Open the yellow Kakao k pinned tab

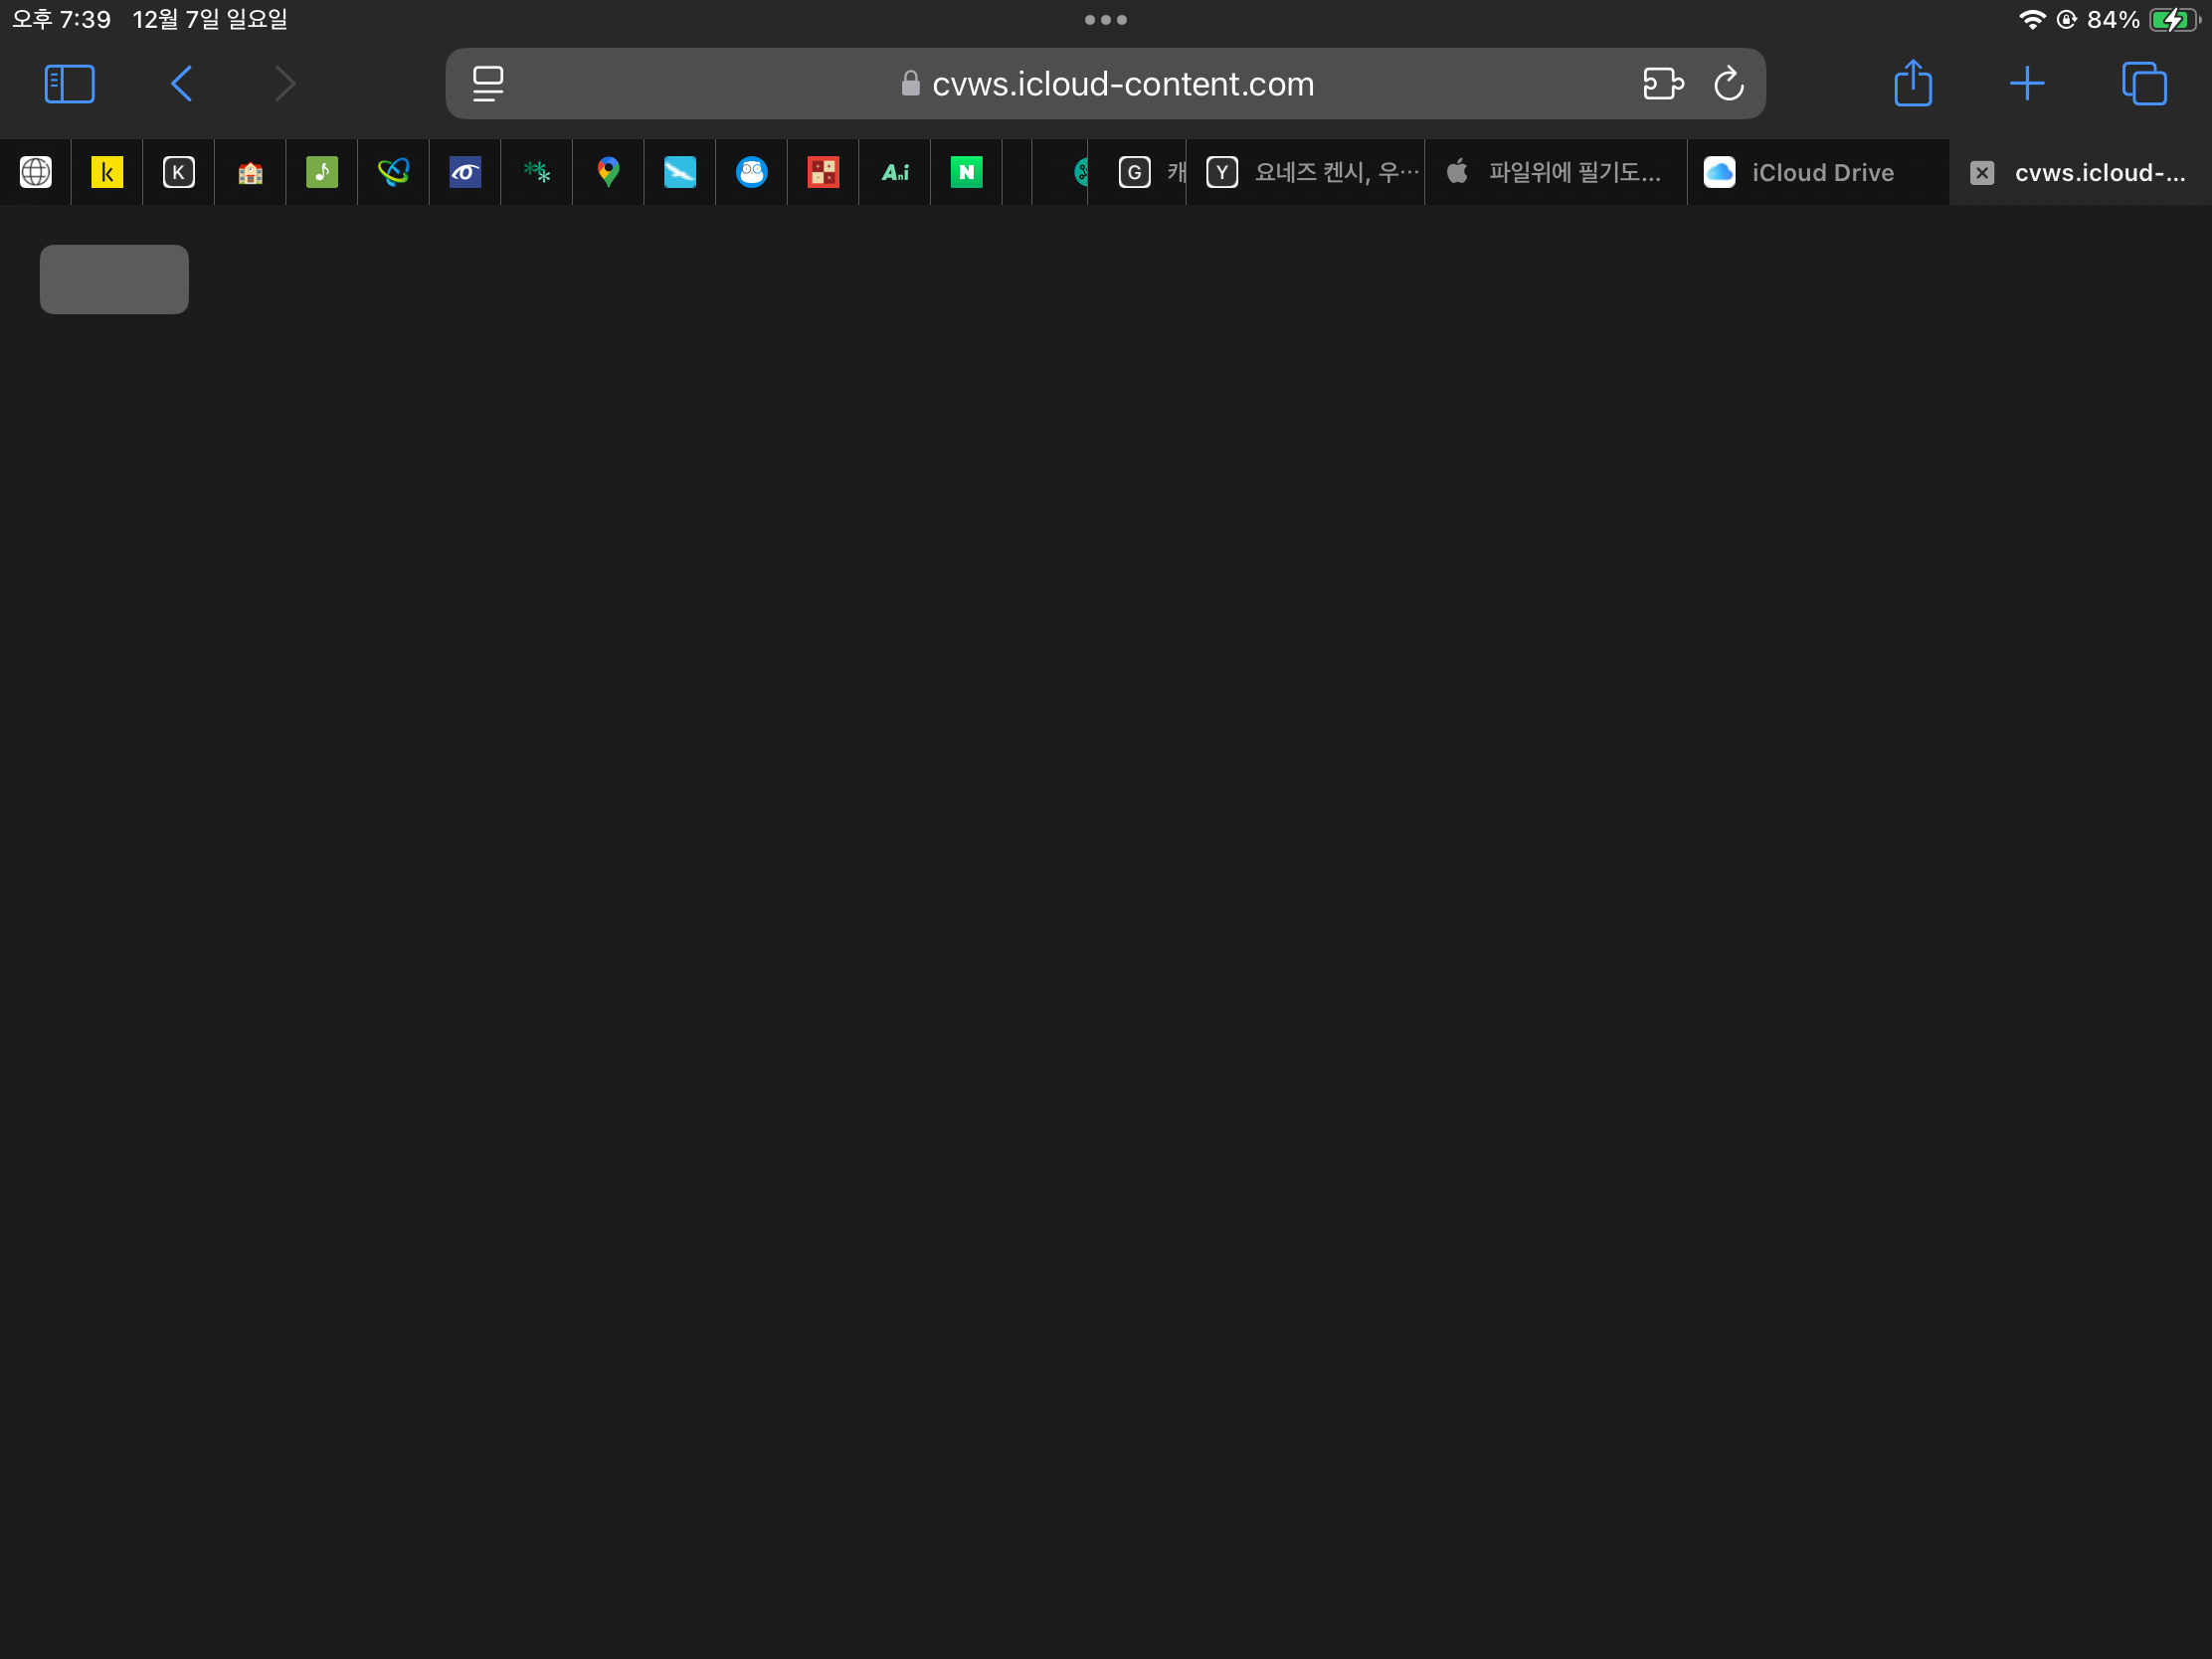[x=107, y=173]
